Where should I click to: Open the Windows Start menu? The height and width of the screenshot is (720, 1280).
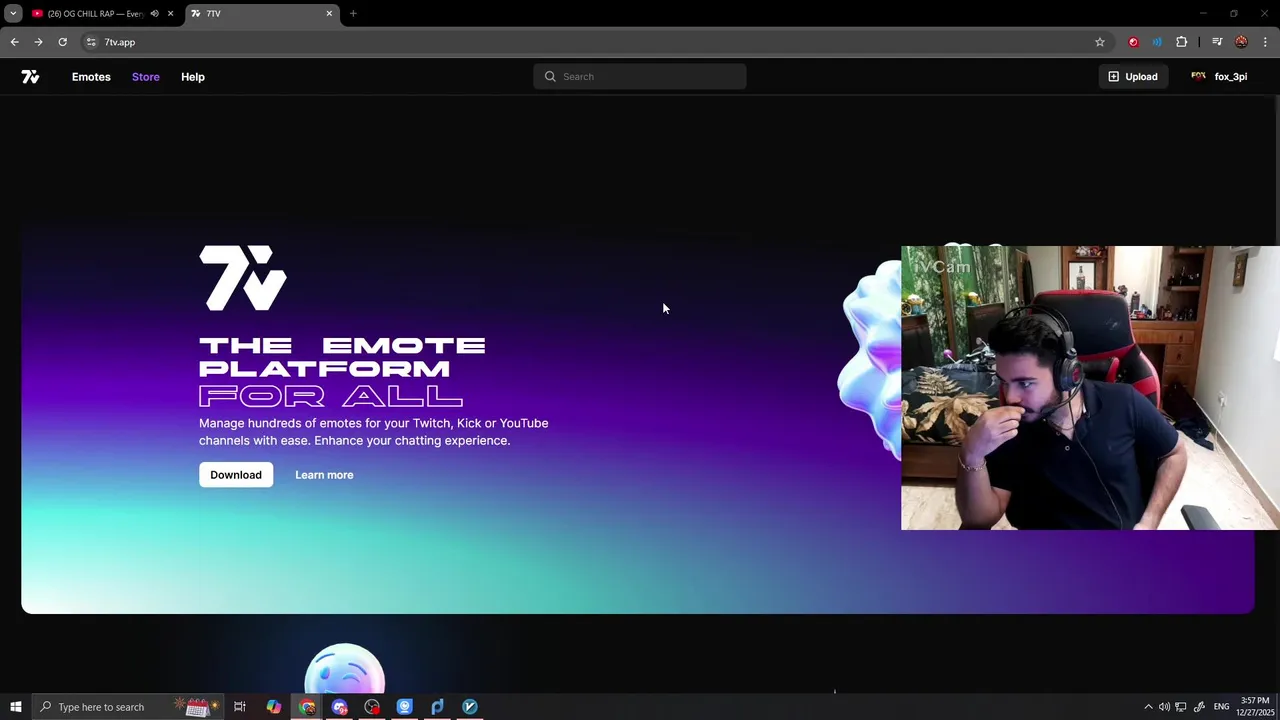coord(15,707)
